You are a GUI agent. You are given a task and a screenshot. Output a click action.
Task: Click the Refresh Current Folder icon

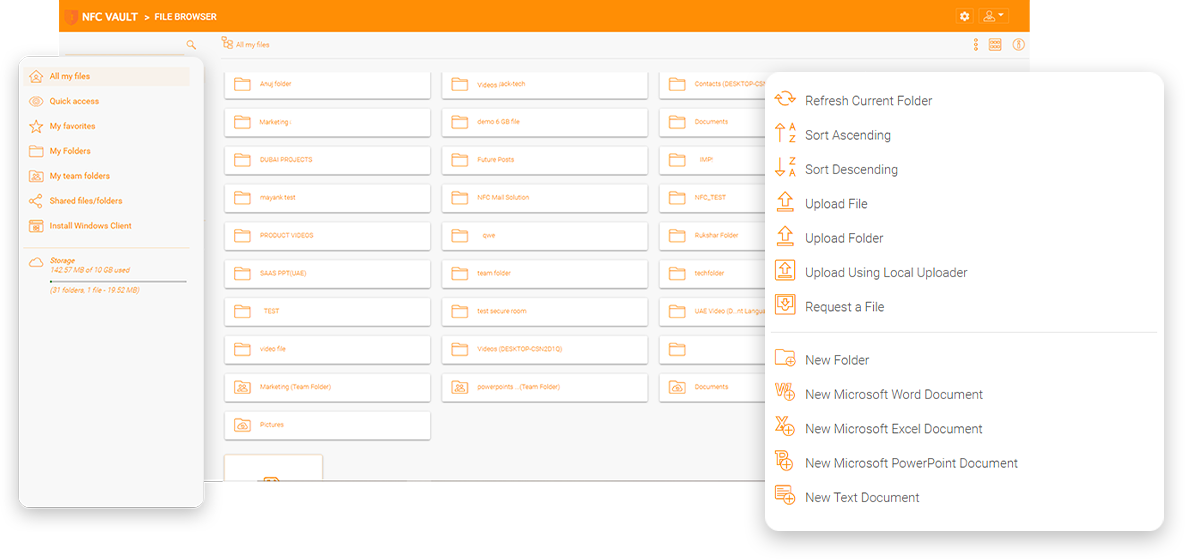(786, 100)
